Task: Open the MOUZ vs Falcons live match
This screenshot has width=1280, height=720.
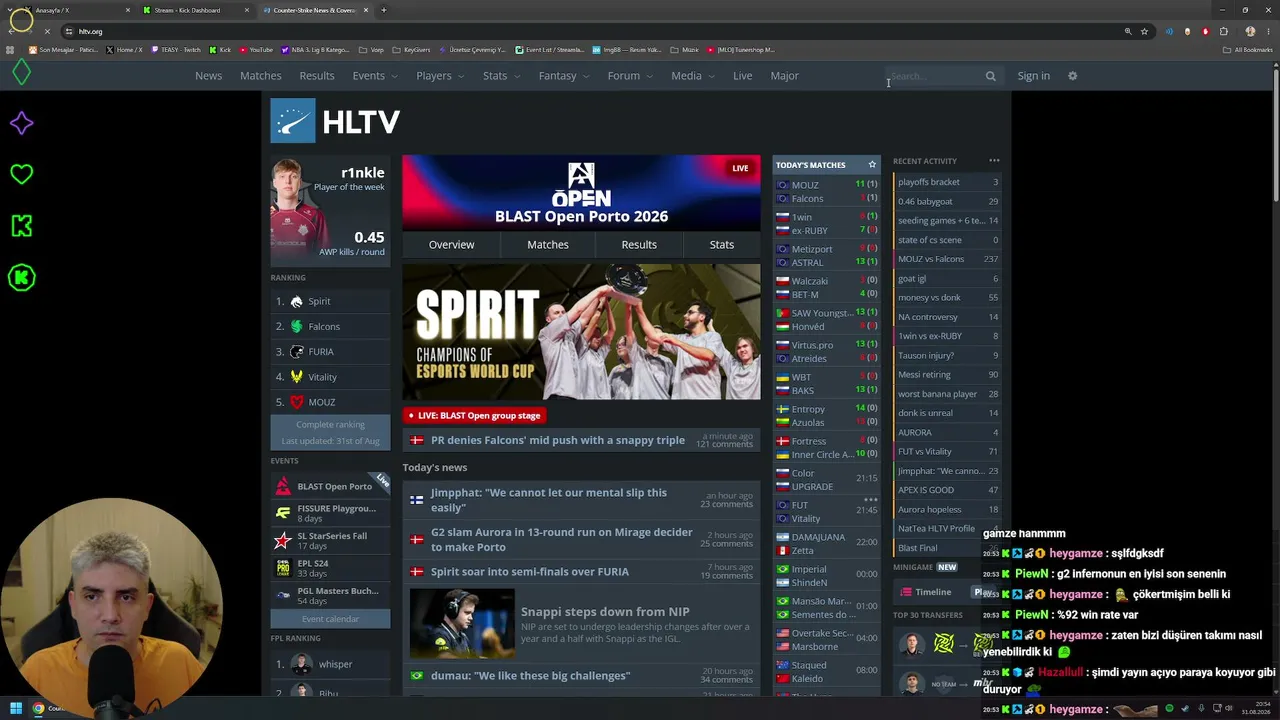Action: [827, 192]
